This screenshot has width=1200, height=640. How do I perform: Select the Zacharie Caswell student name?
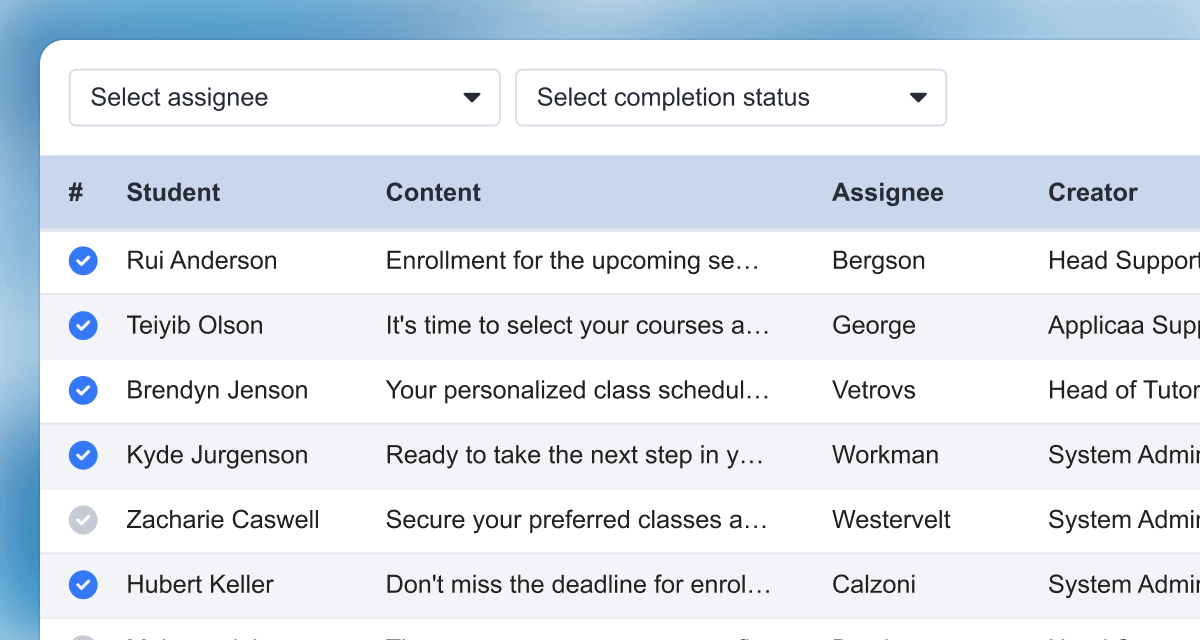(222, 520)
